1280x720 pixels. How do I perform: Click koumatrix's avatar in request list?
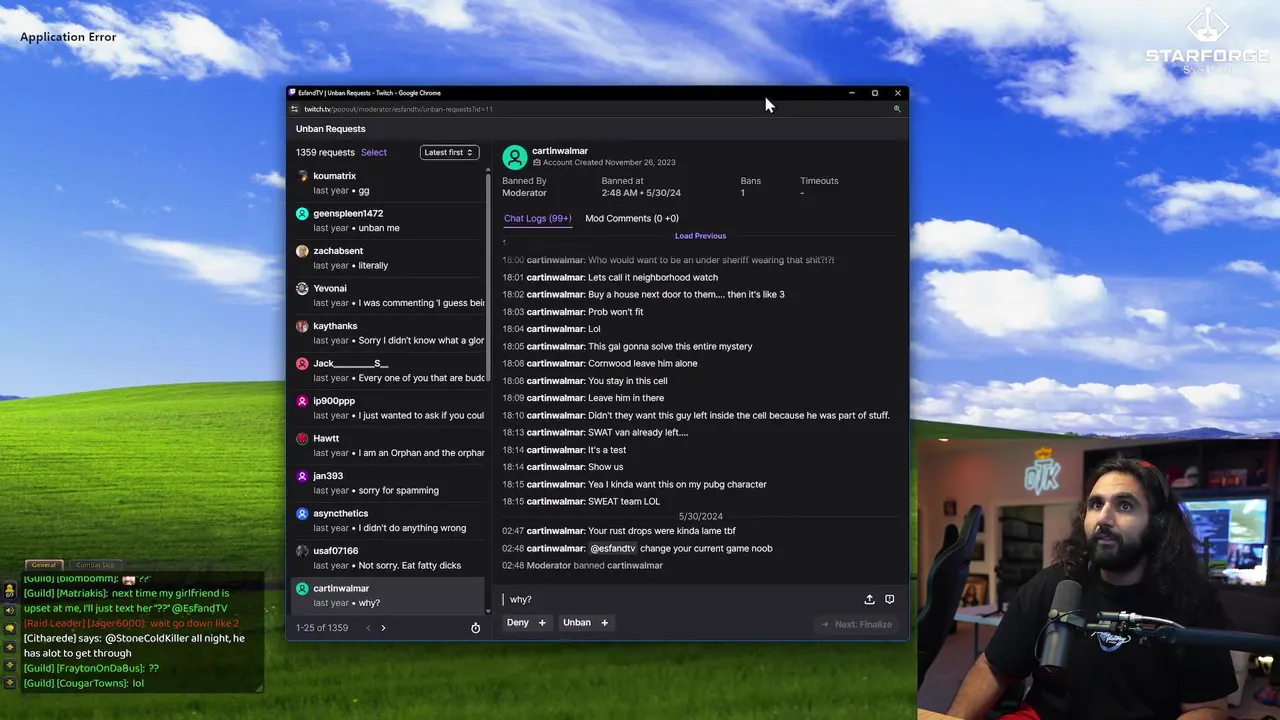click(x=302, y=176)
